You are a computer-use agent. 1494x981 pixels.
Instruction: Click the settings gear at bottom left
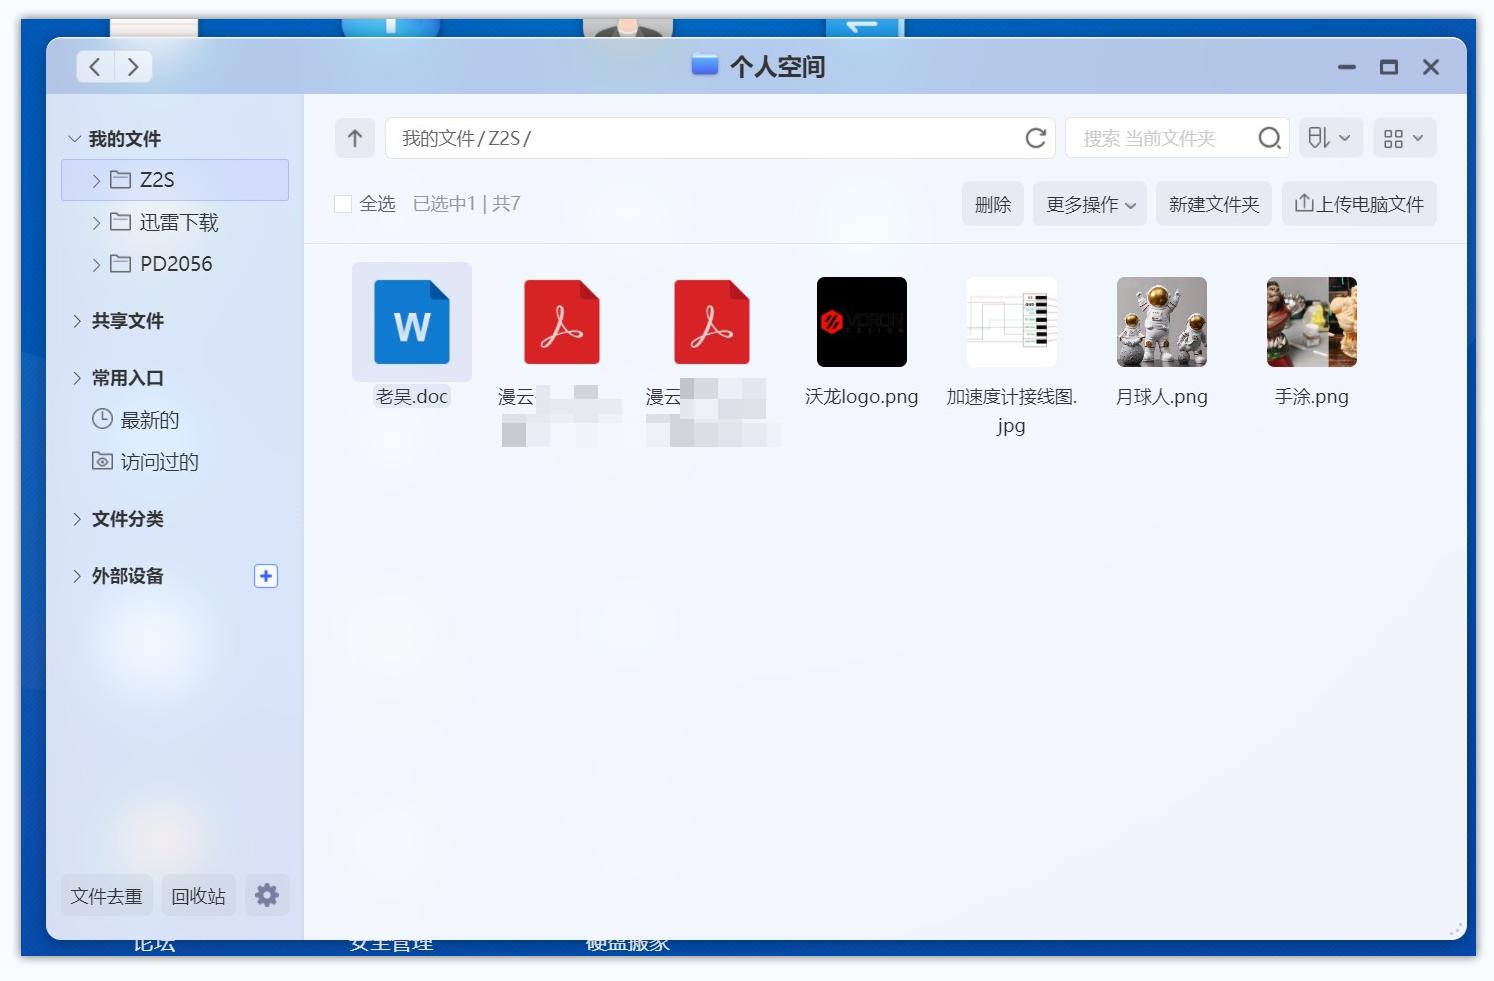[x=266, y=895]
